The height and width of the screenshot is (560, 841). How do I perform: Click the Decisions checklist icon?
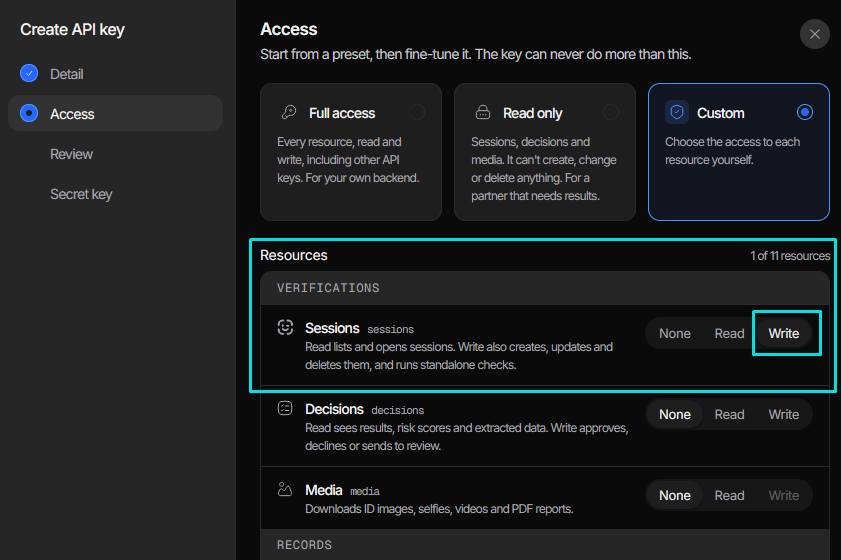click(x=285, y=408)
